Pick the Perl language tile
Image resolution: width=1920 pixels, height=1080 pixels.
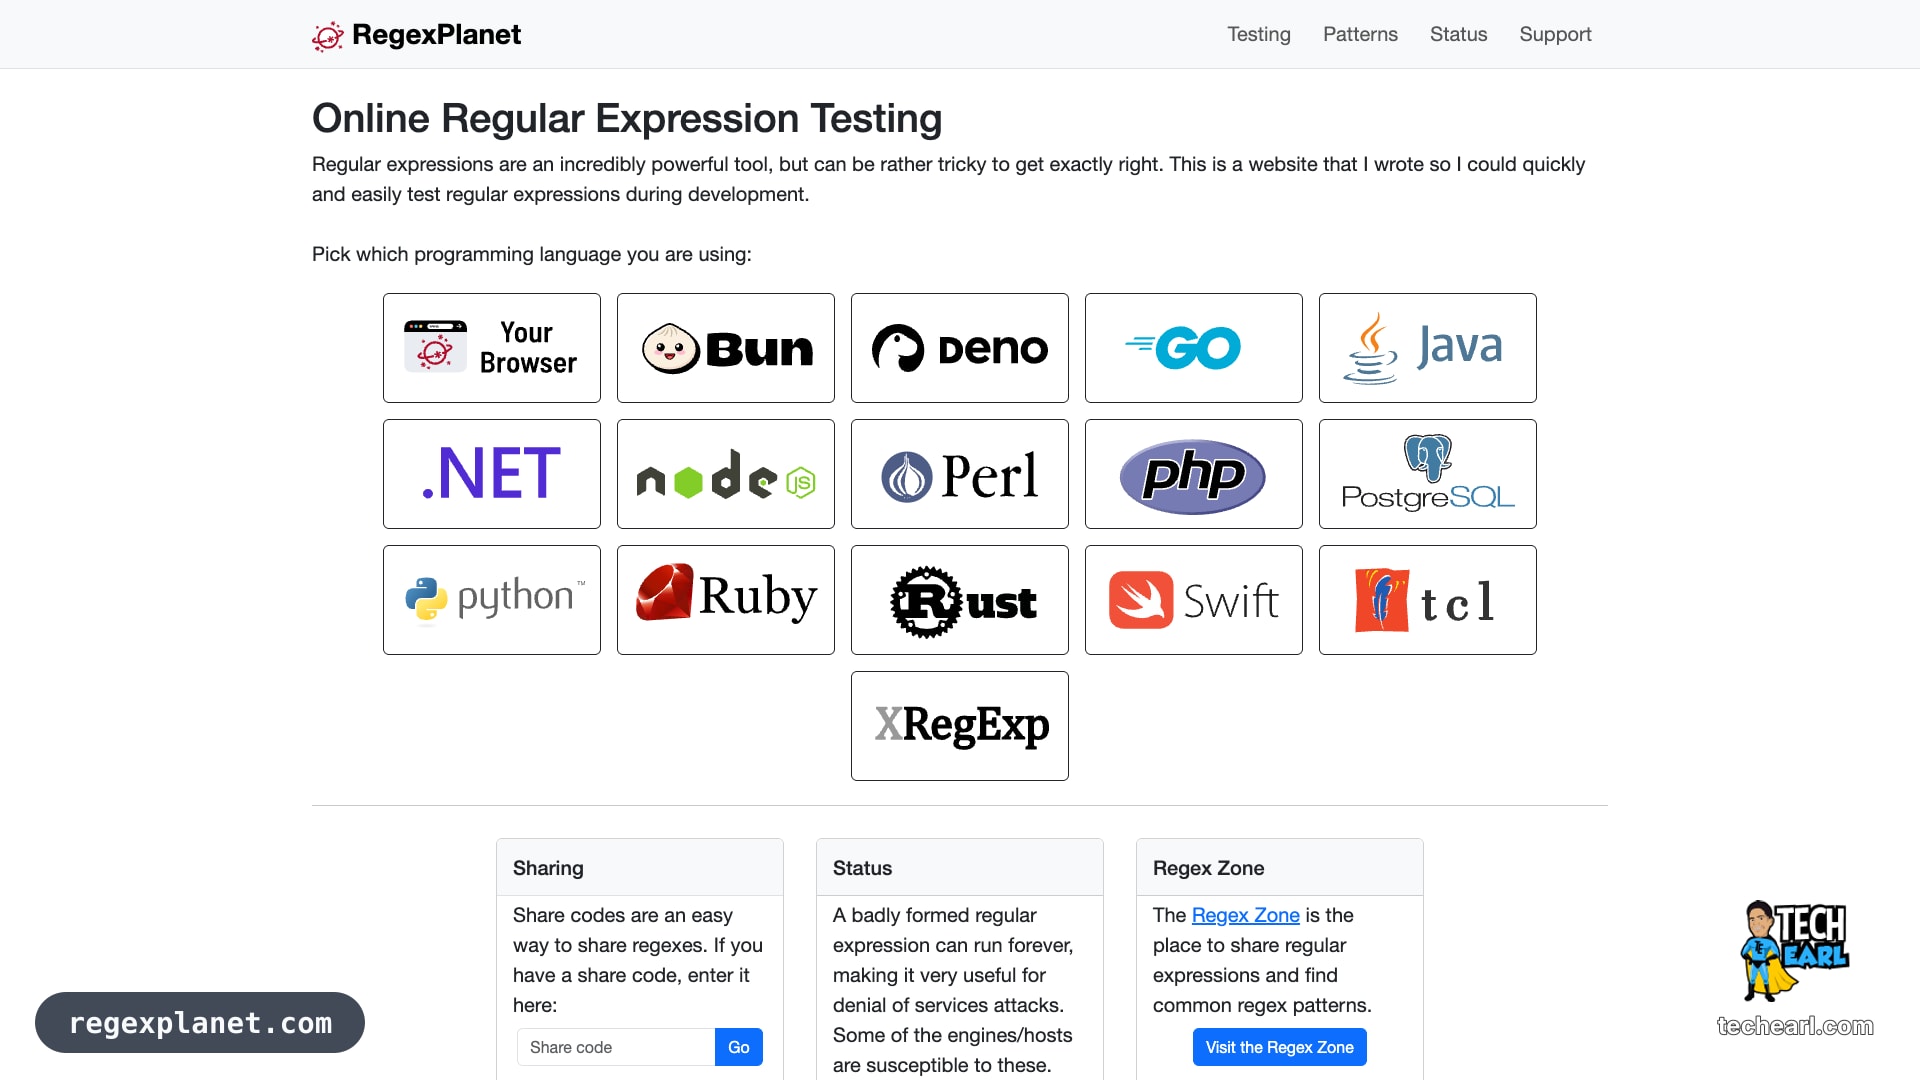point(960,474)
